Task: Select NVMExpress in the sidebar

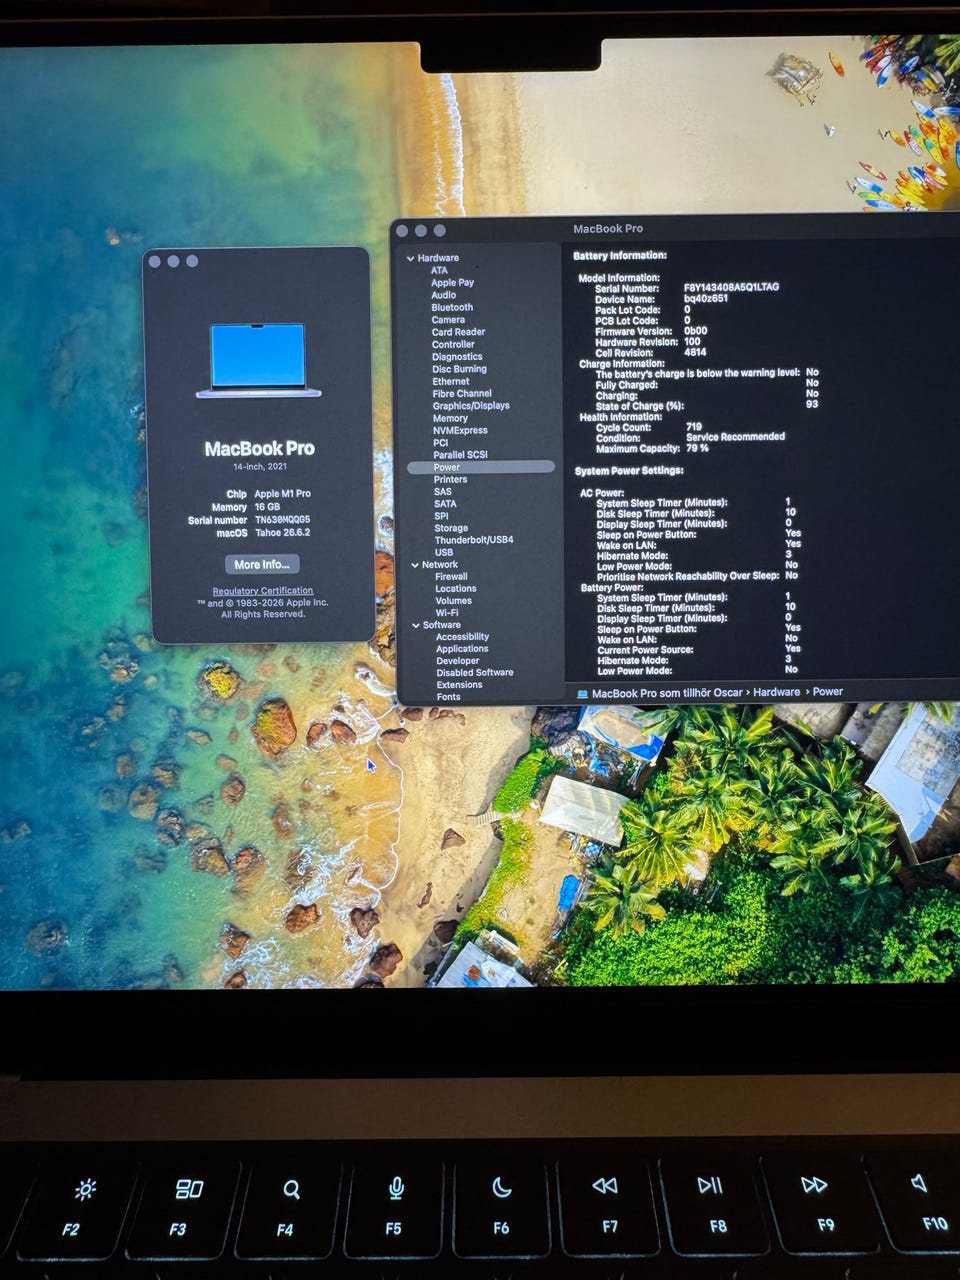Action: pyautogui.click(x=460, y=430)
